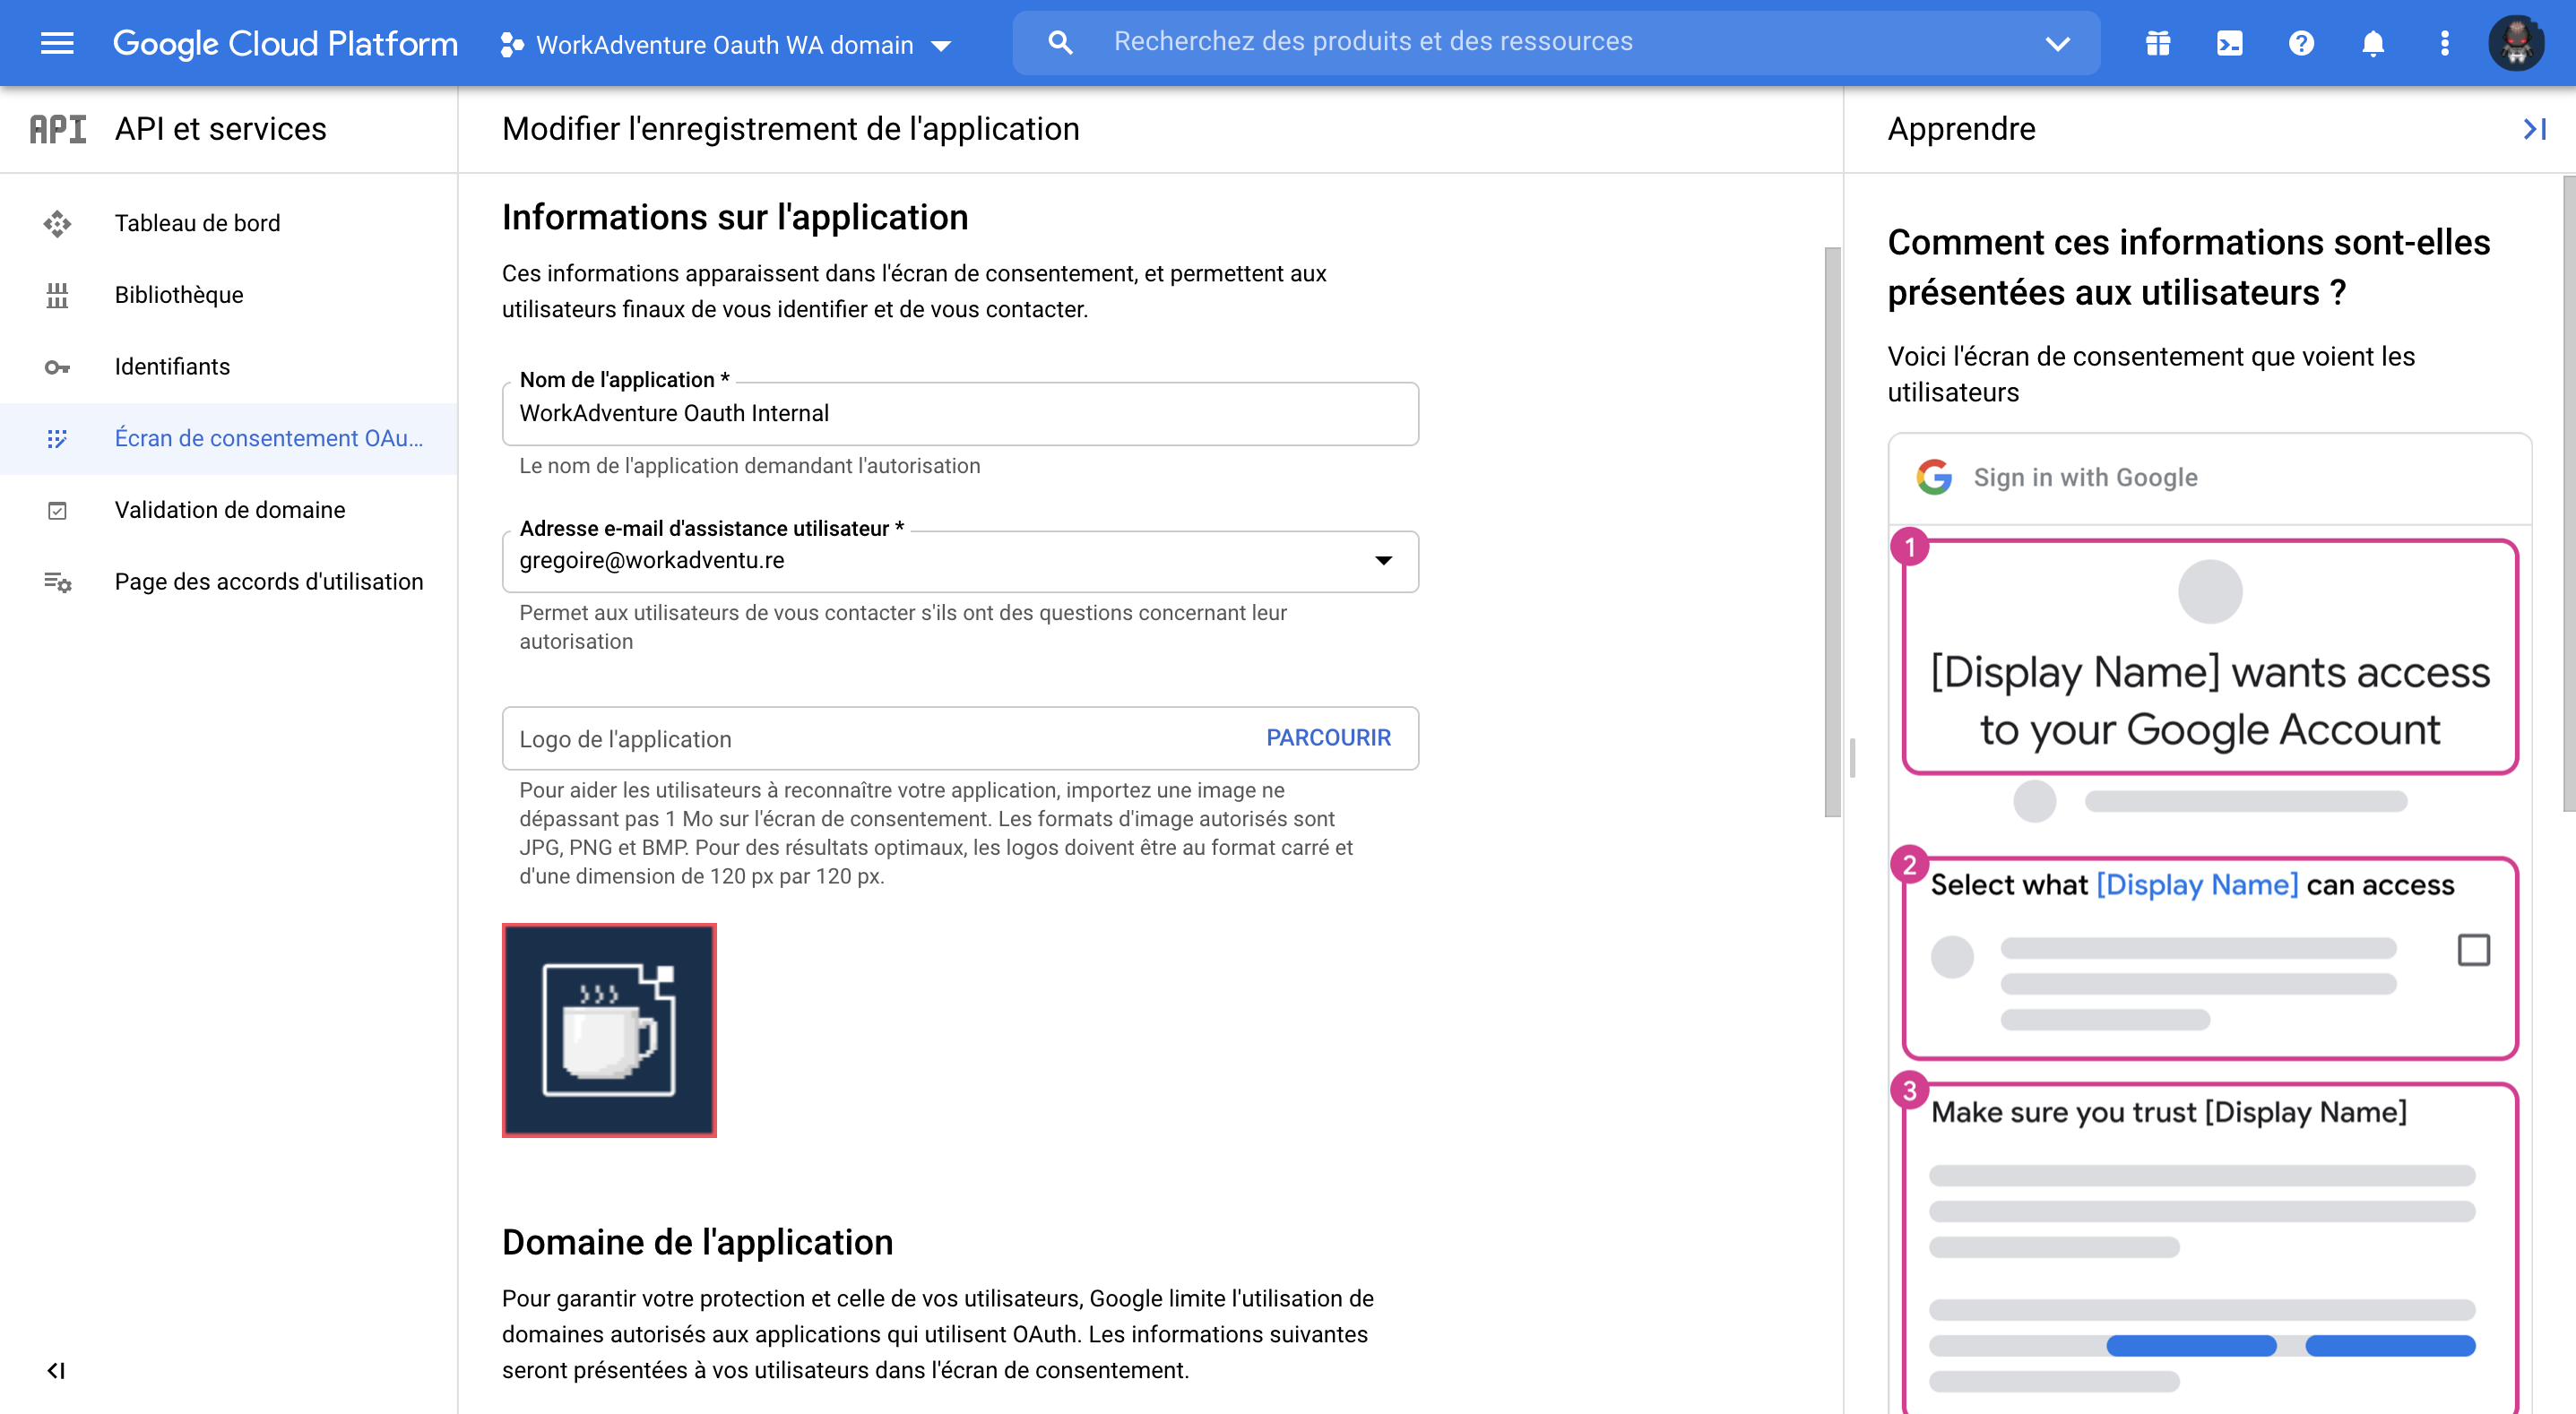Select the Écran de consentement OAuth menu item
Image resolution: width=2576 pixels, height=1414 pixels.
pos(268,437)
